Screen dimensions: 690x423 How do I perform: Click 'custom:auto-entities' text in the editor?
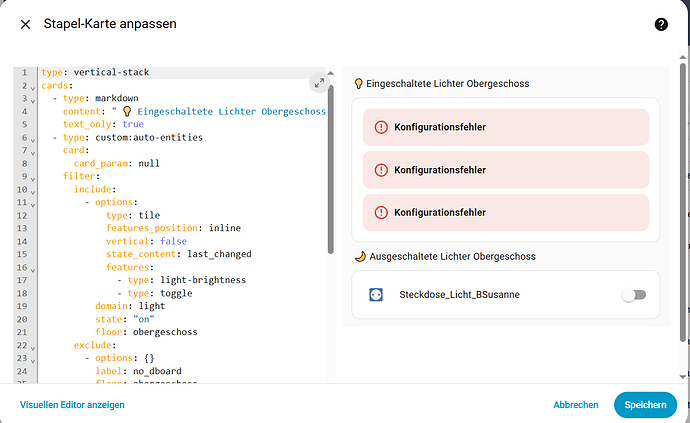point(149,137)
